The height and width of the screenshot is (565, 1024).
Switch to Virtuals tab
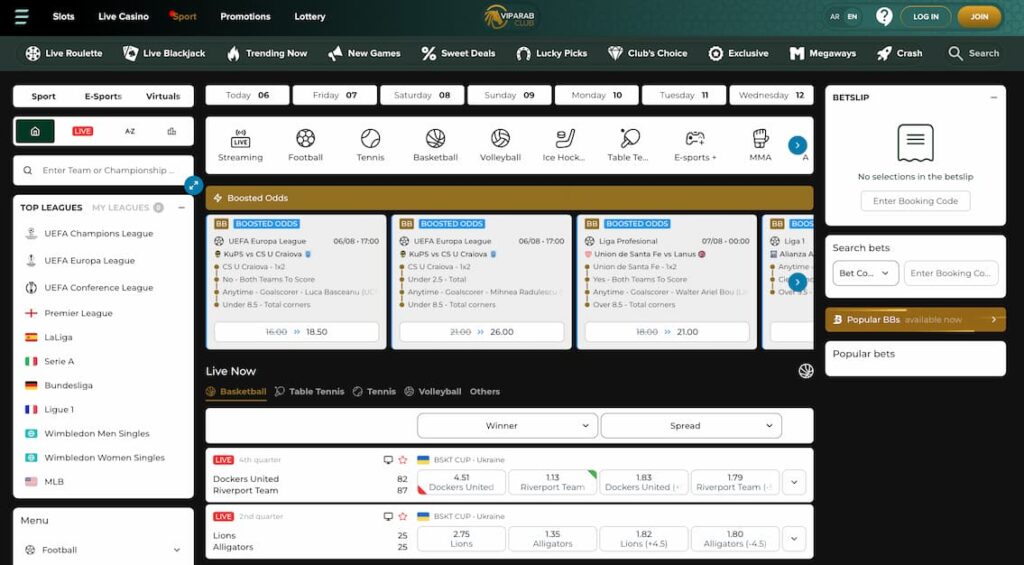163,96
